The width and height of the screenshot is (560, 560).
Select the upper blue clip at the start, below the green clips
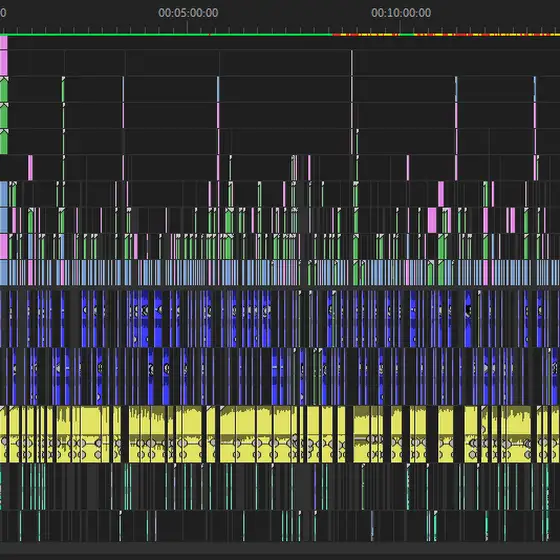pyautogui.click(x=4, y=194)
